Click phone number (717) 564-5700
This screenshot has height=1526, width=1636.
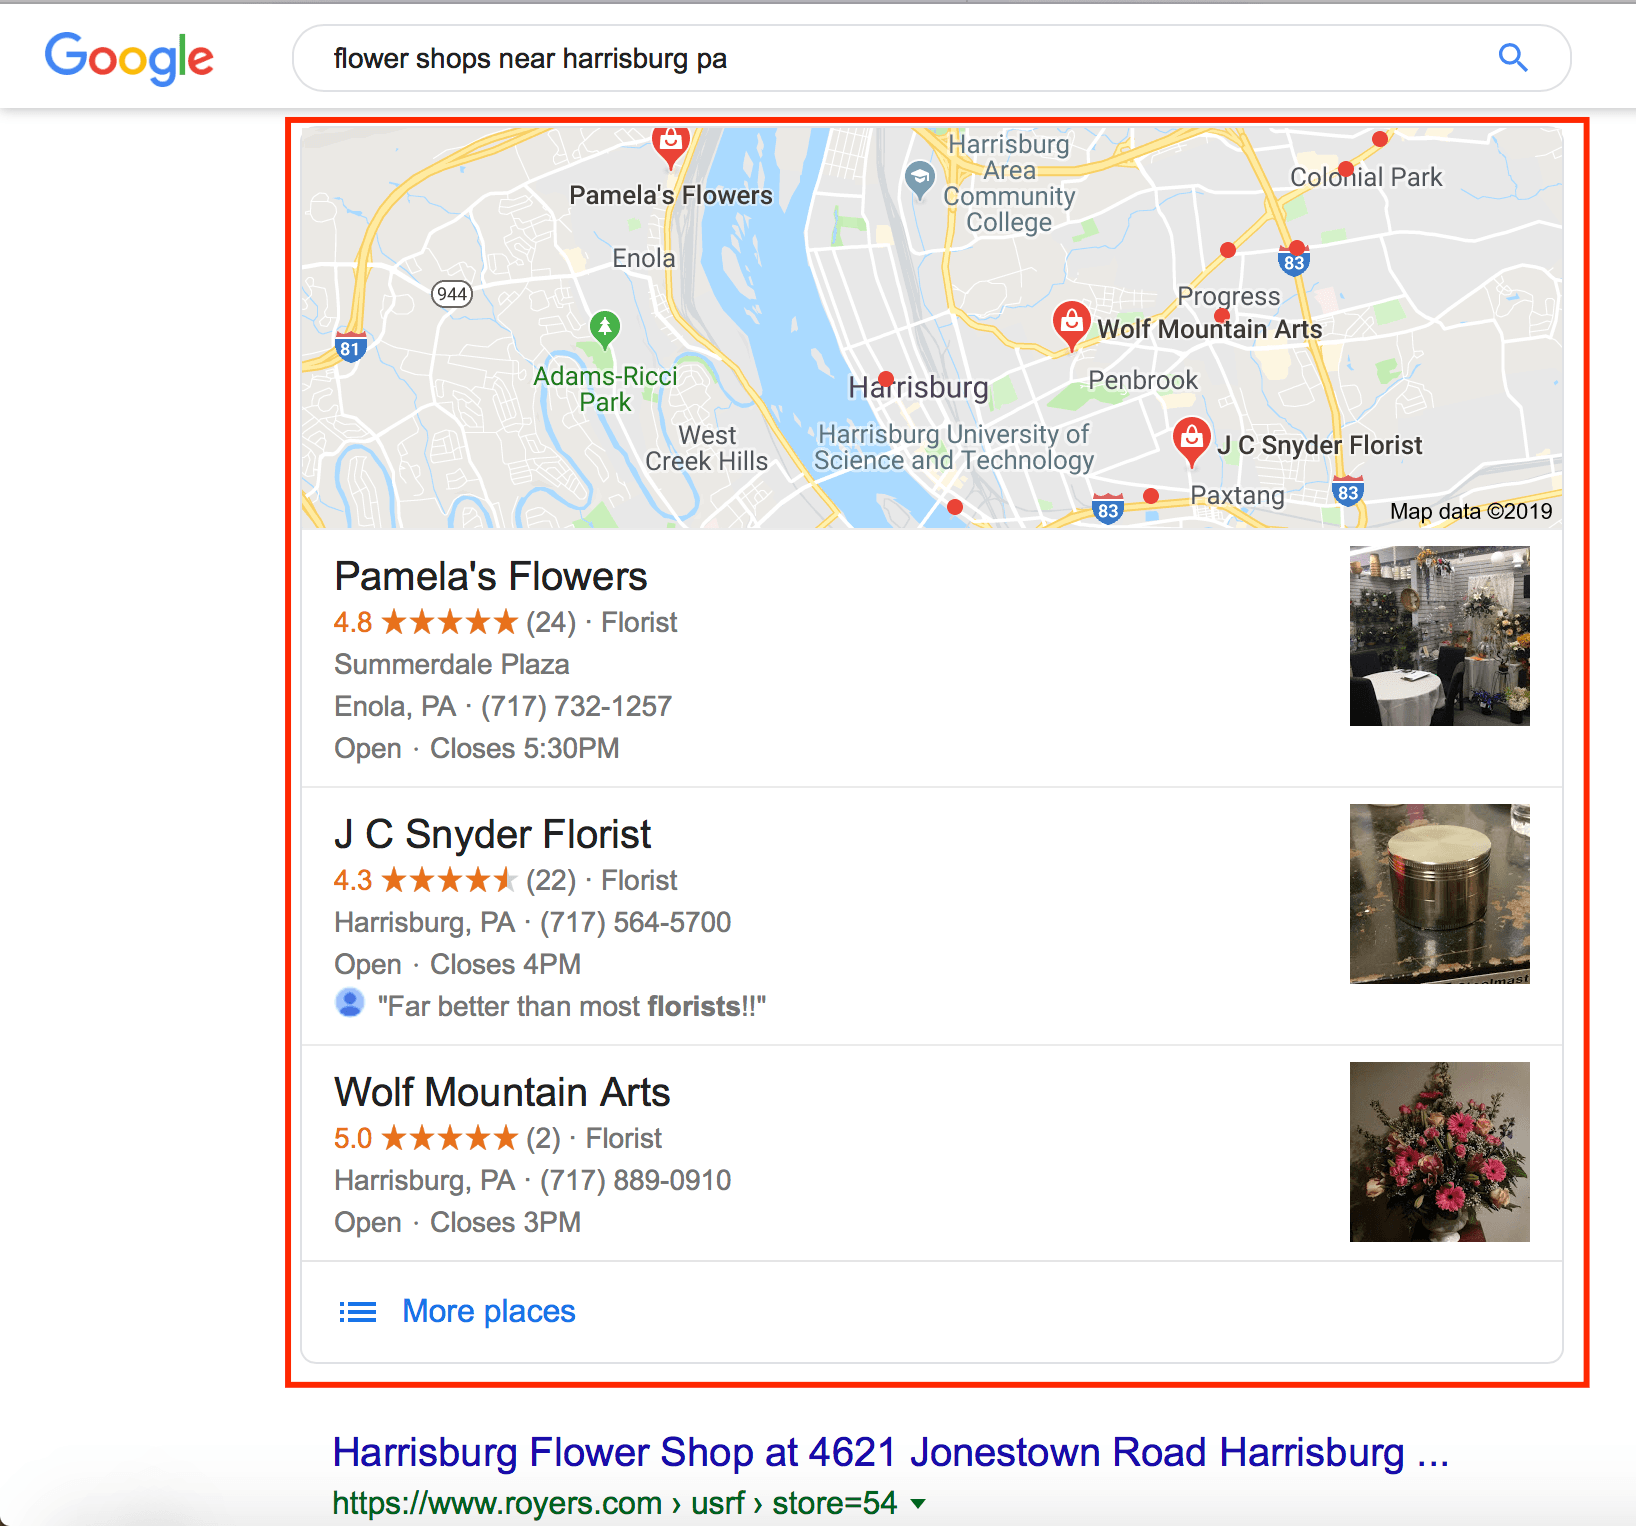(636, 922)
